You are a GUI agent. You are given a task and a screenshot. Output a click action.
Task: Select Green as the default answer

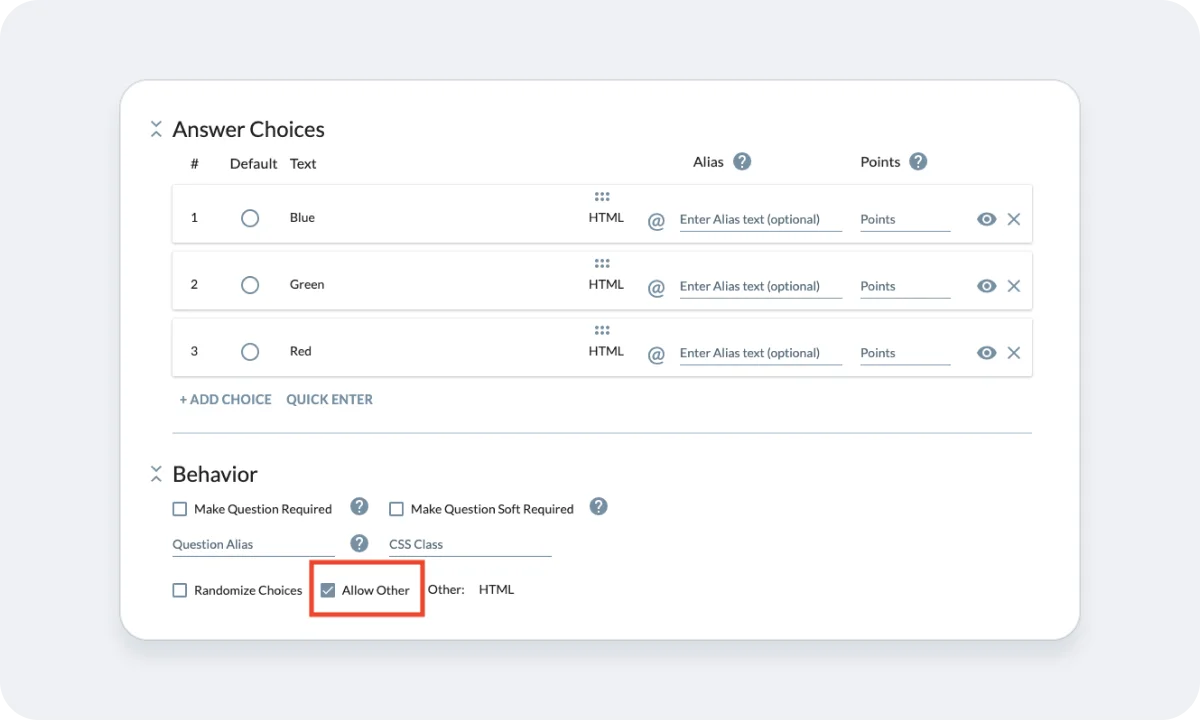point(250,283)
